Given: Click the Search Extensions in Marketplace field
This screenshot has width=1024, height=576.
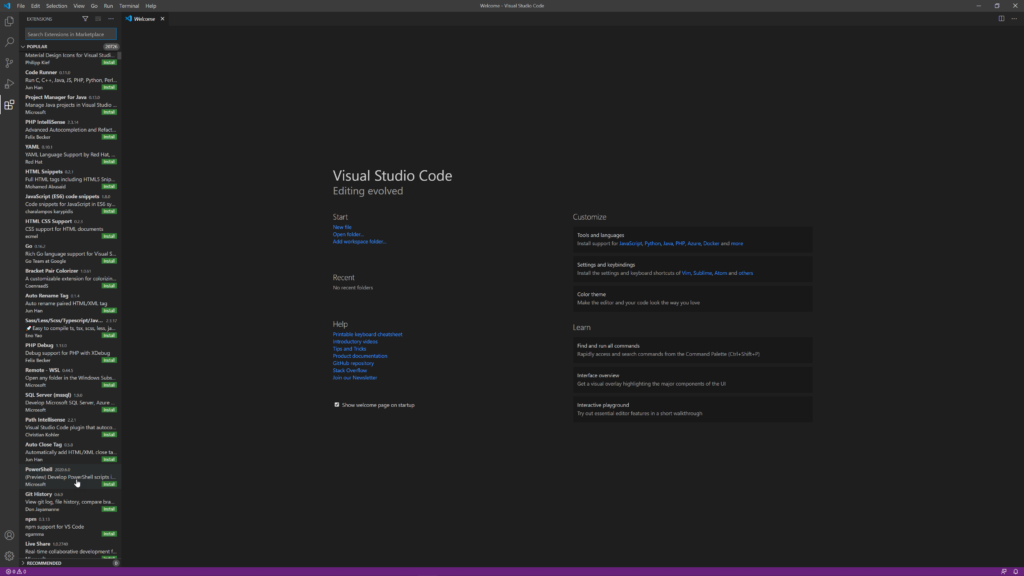Looking at the screenshot, I should click(x=71, y=34).
